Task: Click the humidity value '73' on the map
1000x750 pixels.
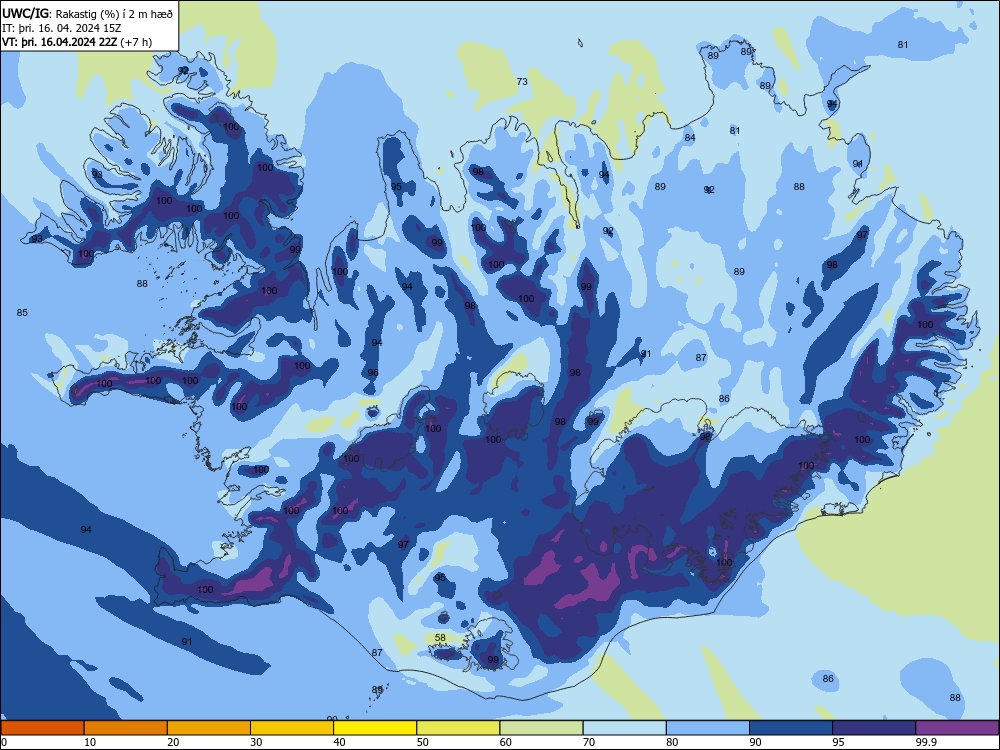Action: click(522, 82)
